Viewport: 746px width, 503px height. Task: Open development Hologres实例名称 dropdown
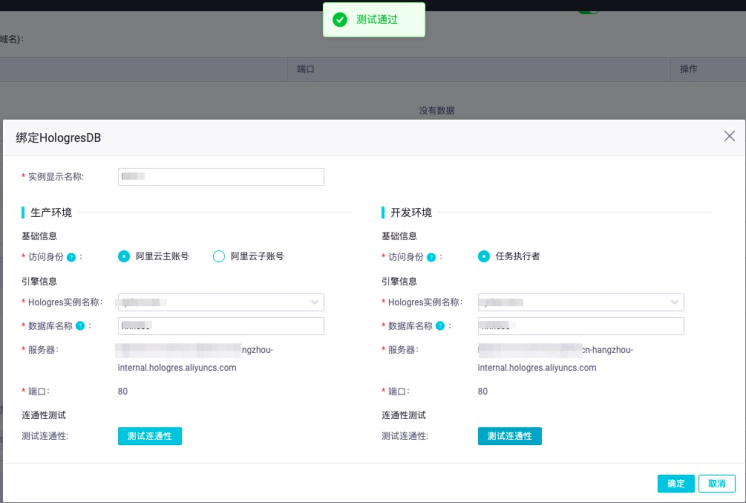[581, 302]
